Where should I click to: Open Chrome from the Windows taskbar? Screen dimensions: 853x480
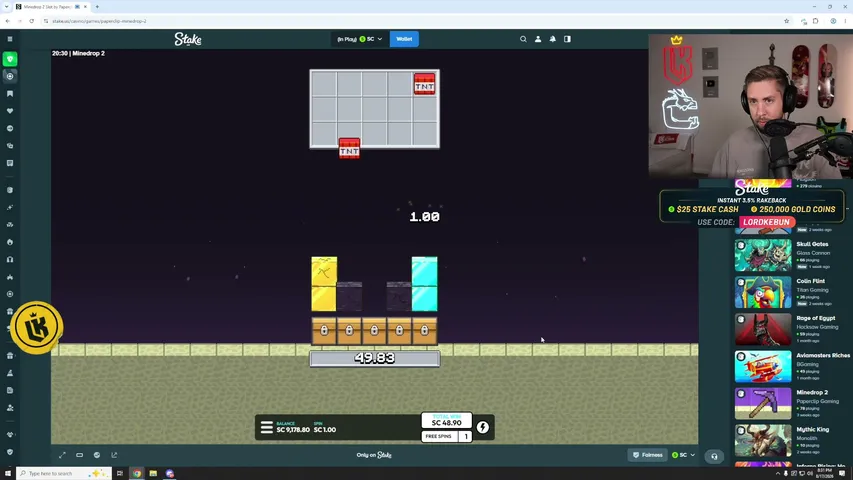point(137,473)
